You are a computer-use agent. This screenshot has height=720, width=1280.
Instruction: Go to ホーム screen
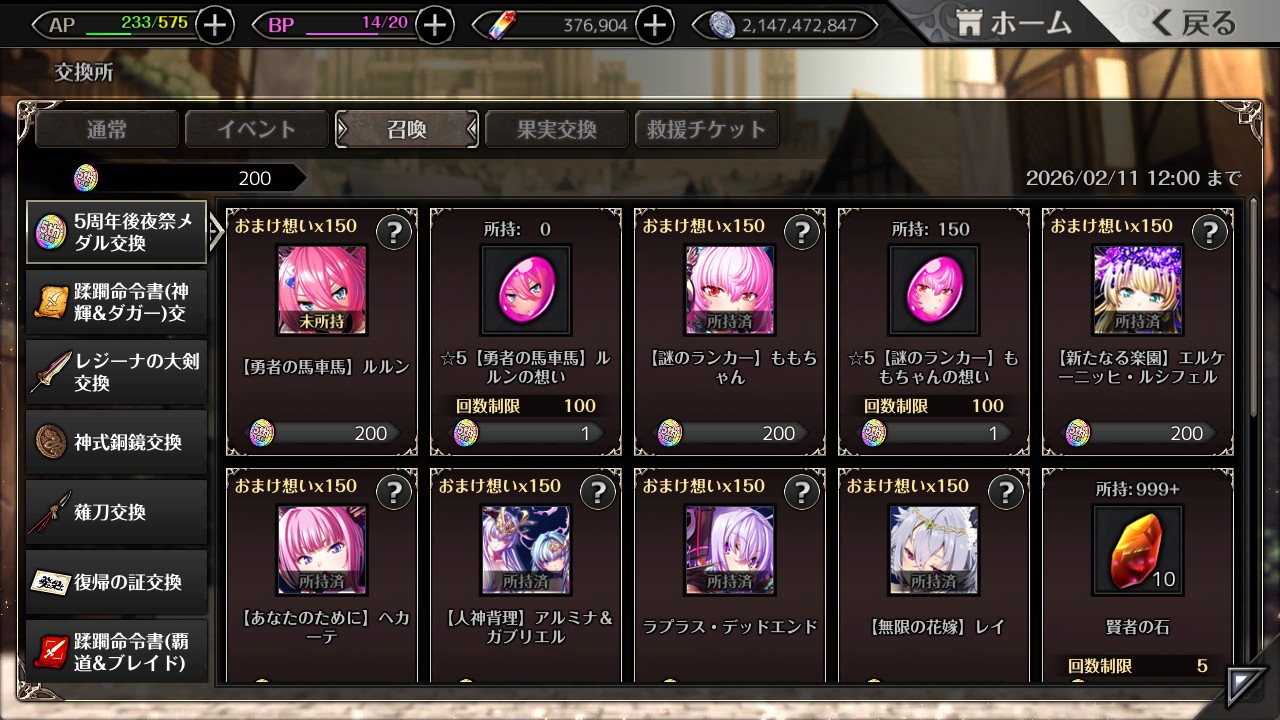(1014, 23)
